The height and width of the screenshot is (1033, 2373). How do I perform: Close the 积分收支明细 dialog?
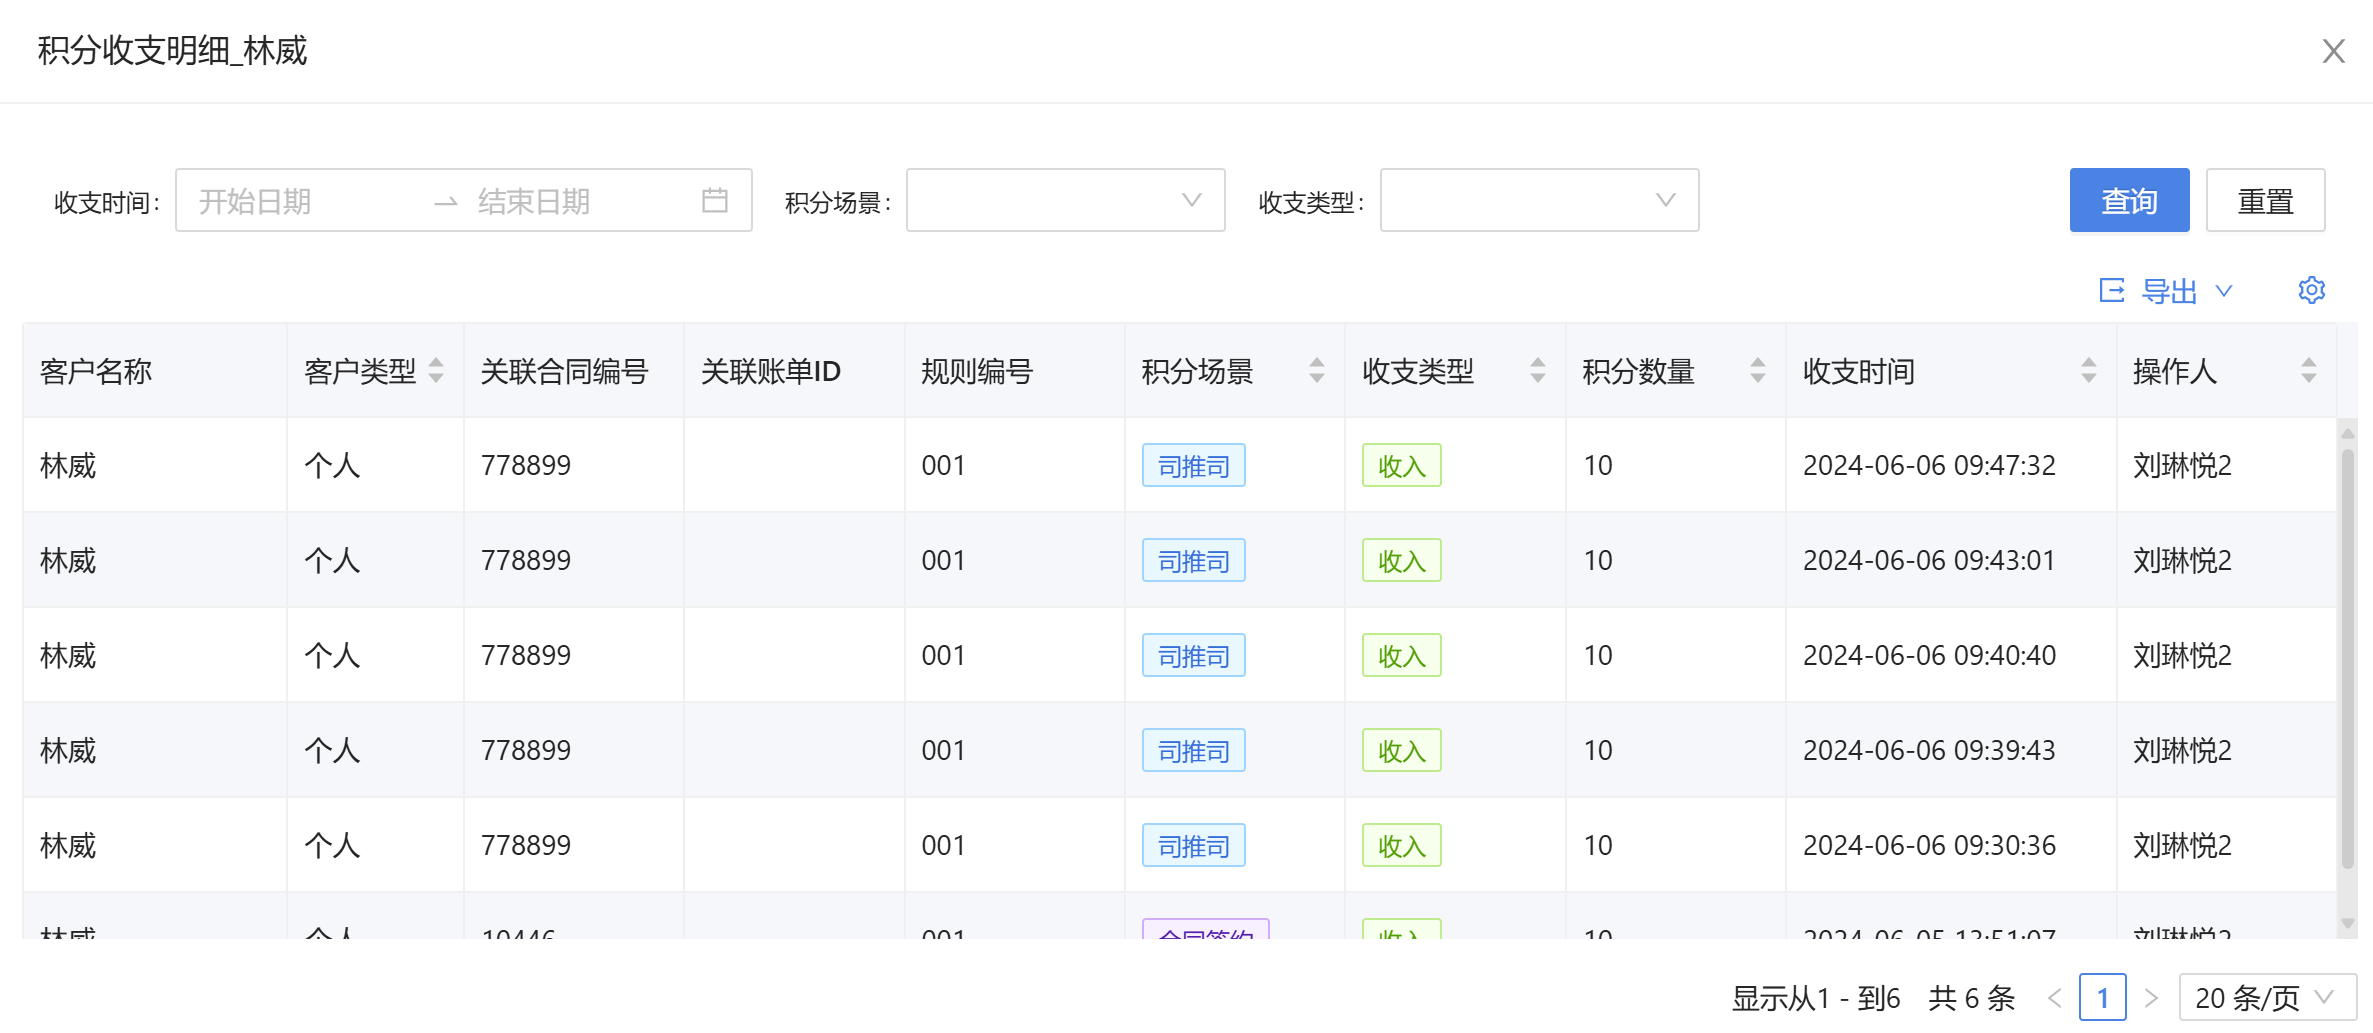click(2333, 51)
